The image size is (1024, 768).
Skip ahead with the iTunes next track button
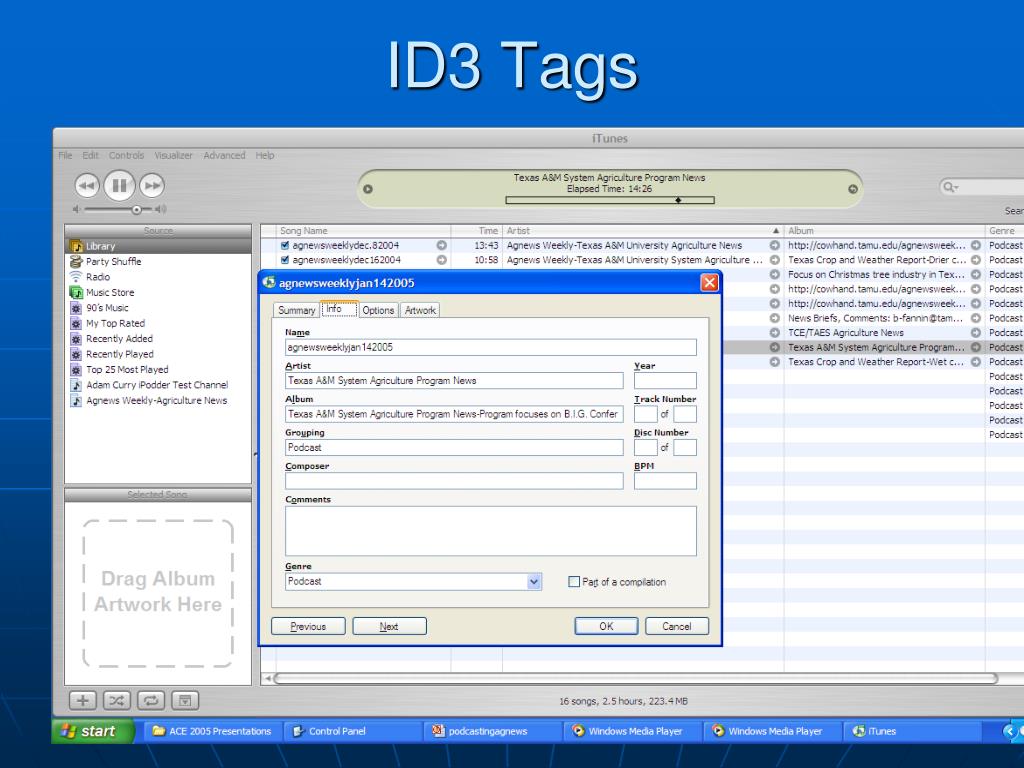(x=152, y=186)
